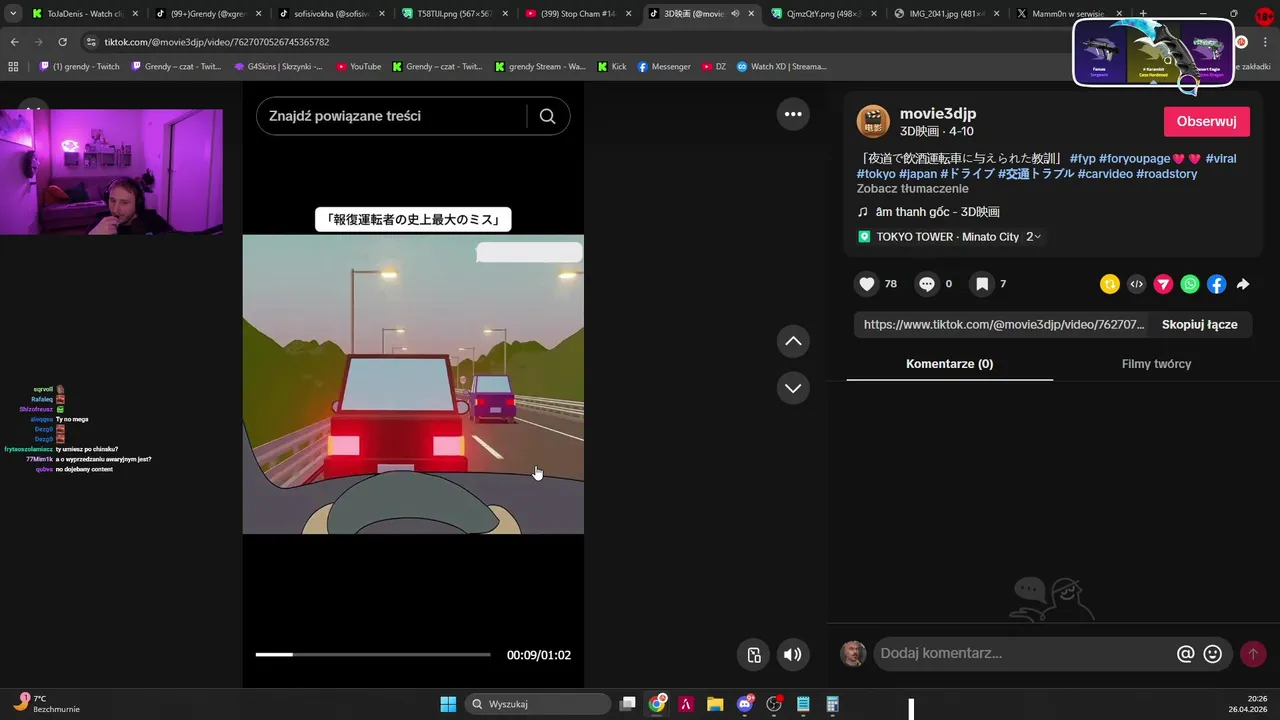Click the Skopiuj łącze copy link button
The width and height of the screenshot is (1280, 720).
click(x=1199, y=325)
